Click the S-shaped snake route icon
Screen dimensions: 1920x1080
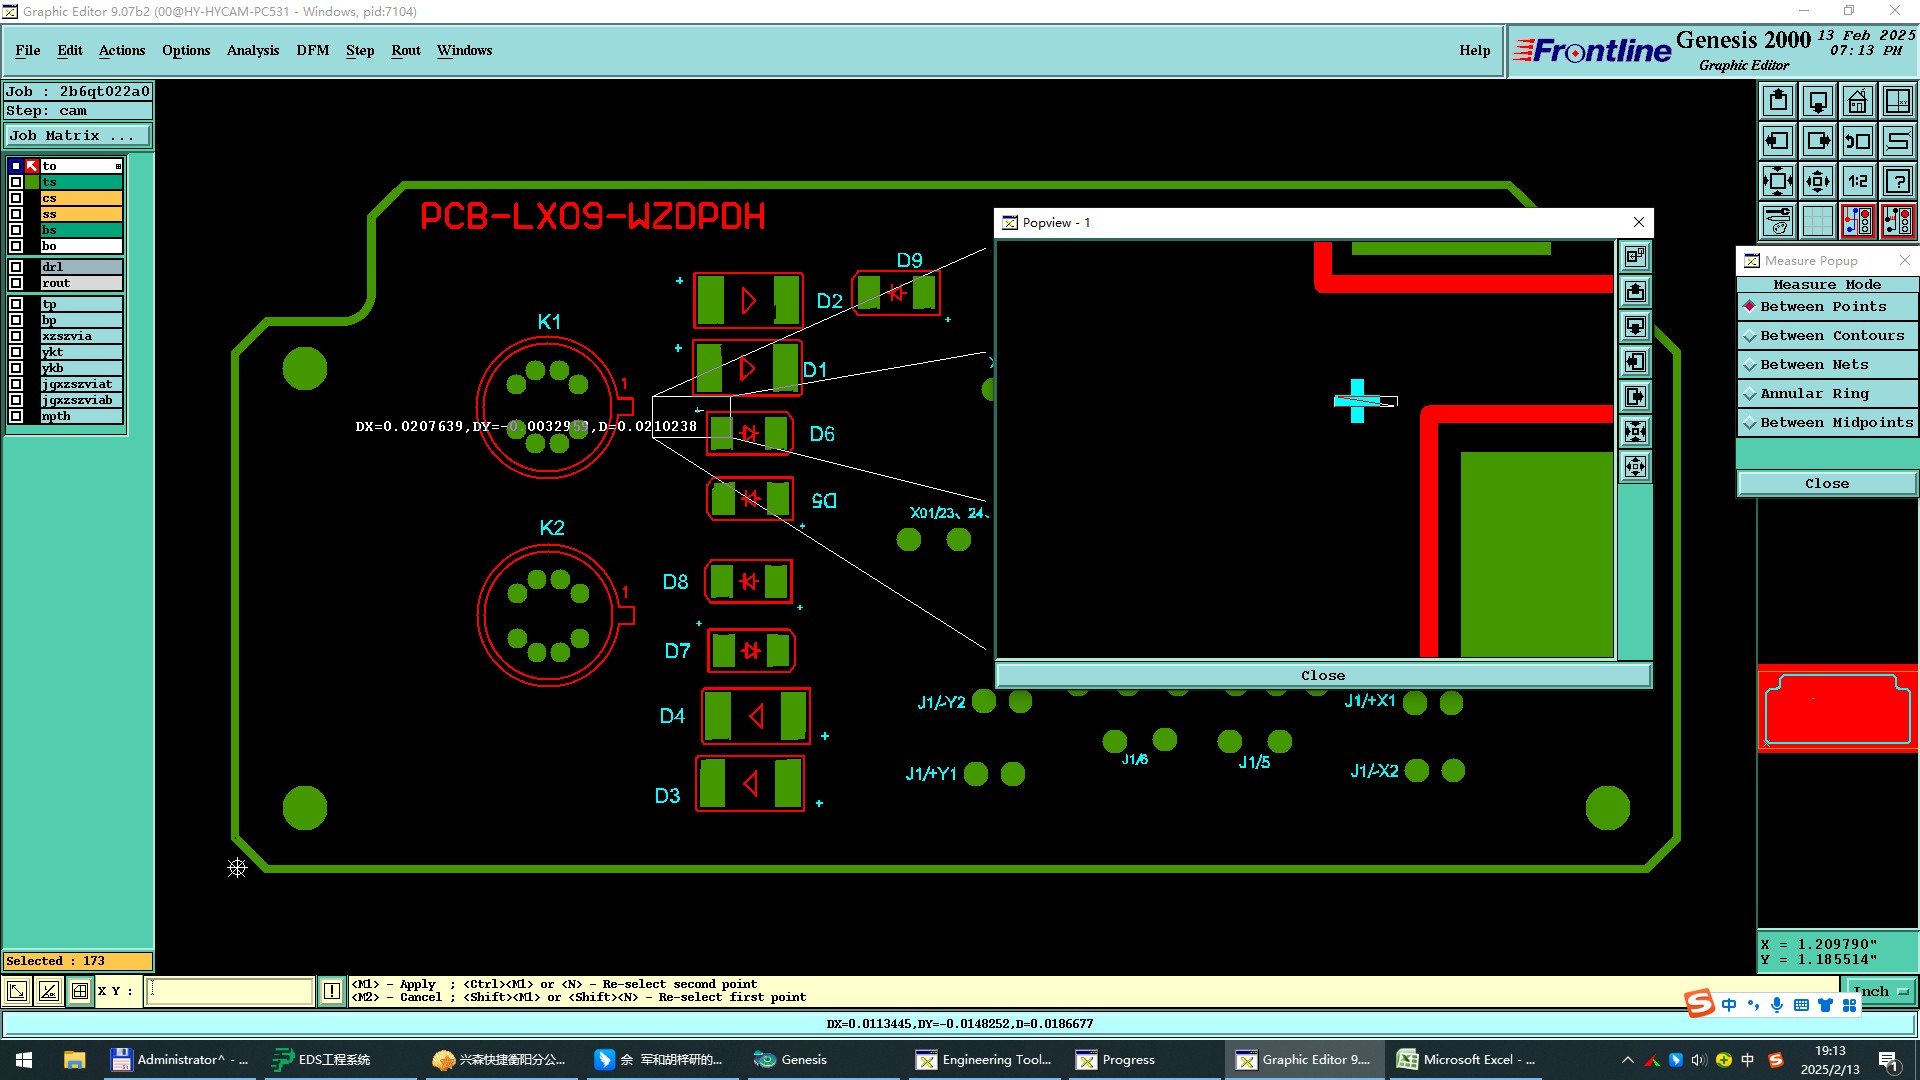tap(1898, 141)
